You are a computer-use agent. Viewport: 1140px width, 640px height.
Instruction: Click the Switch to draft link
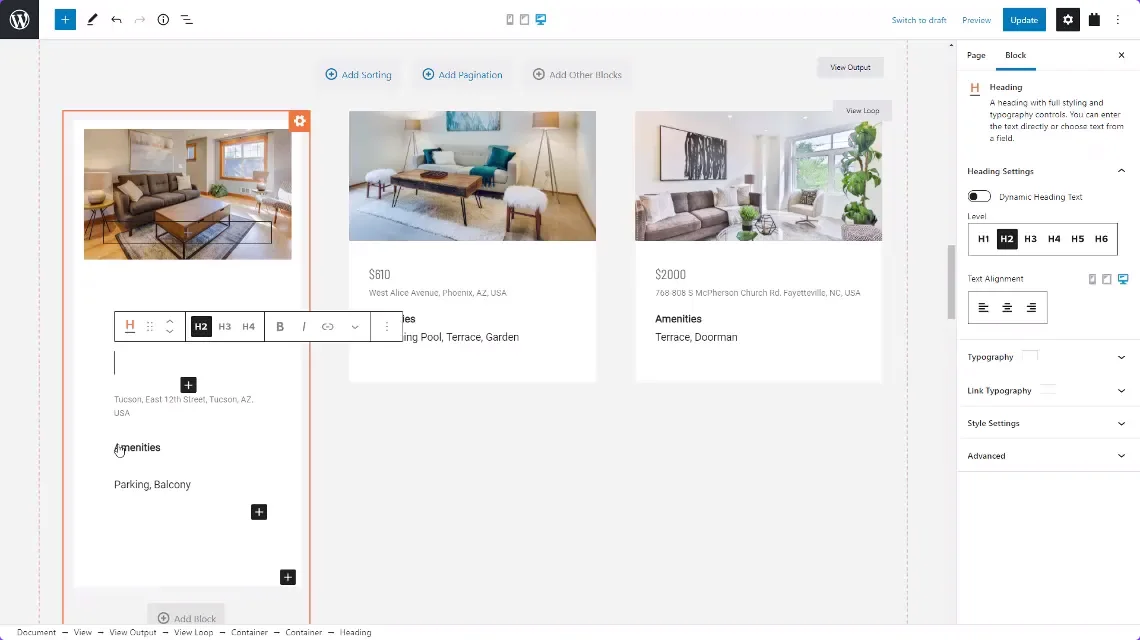tap(919, 20)
